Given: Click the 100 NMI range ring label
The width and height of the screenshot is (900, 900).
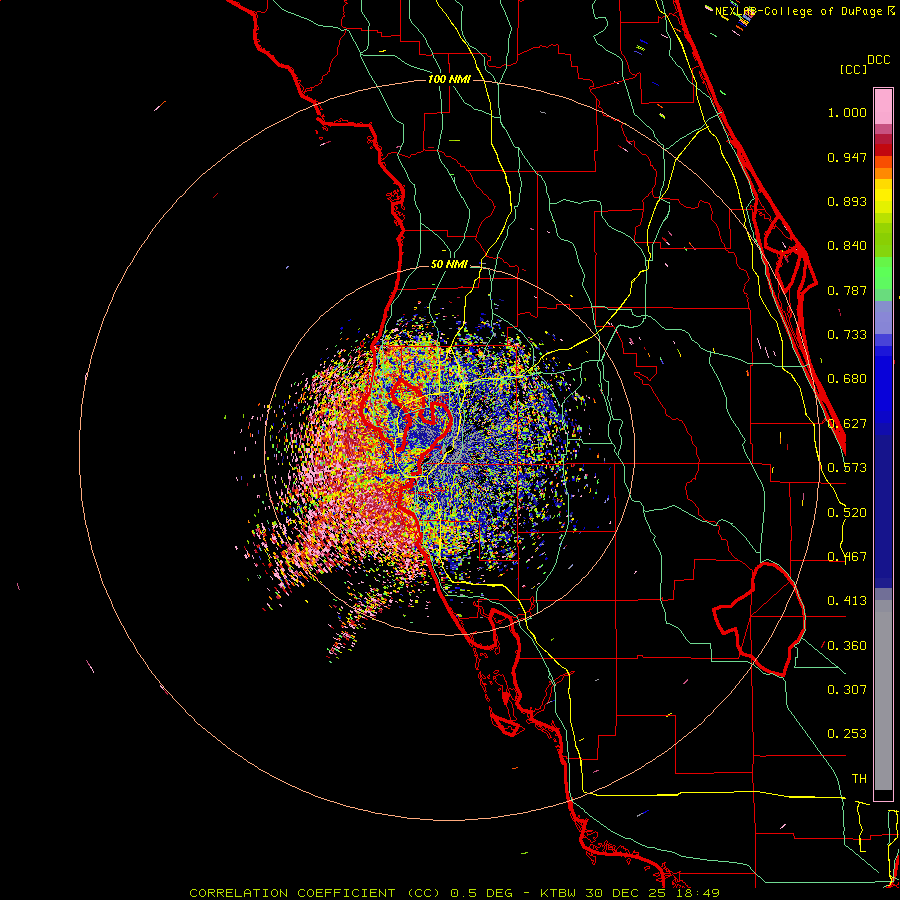Looking at the screenshot, I should point(449,79).
